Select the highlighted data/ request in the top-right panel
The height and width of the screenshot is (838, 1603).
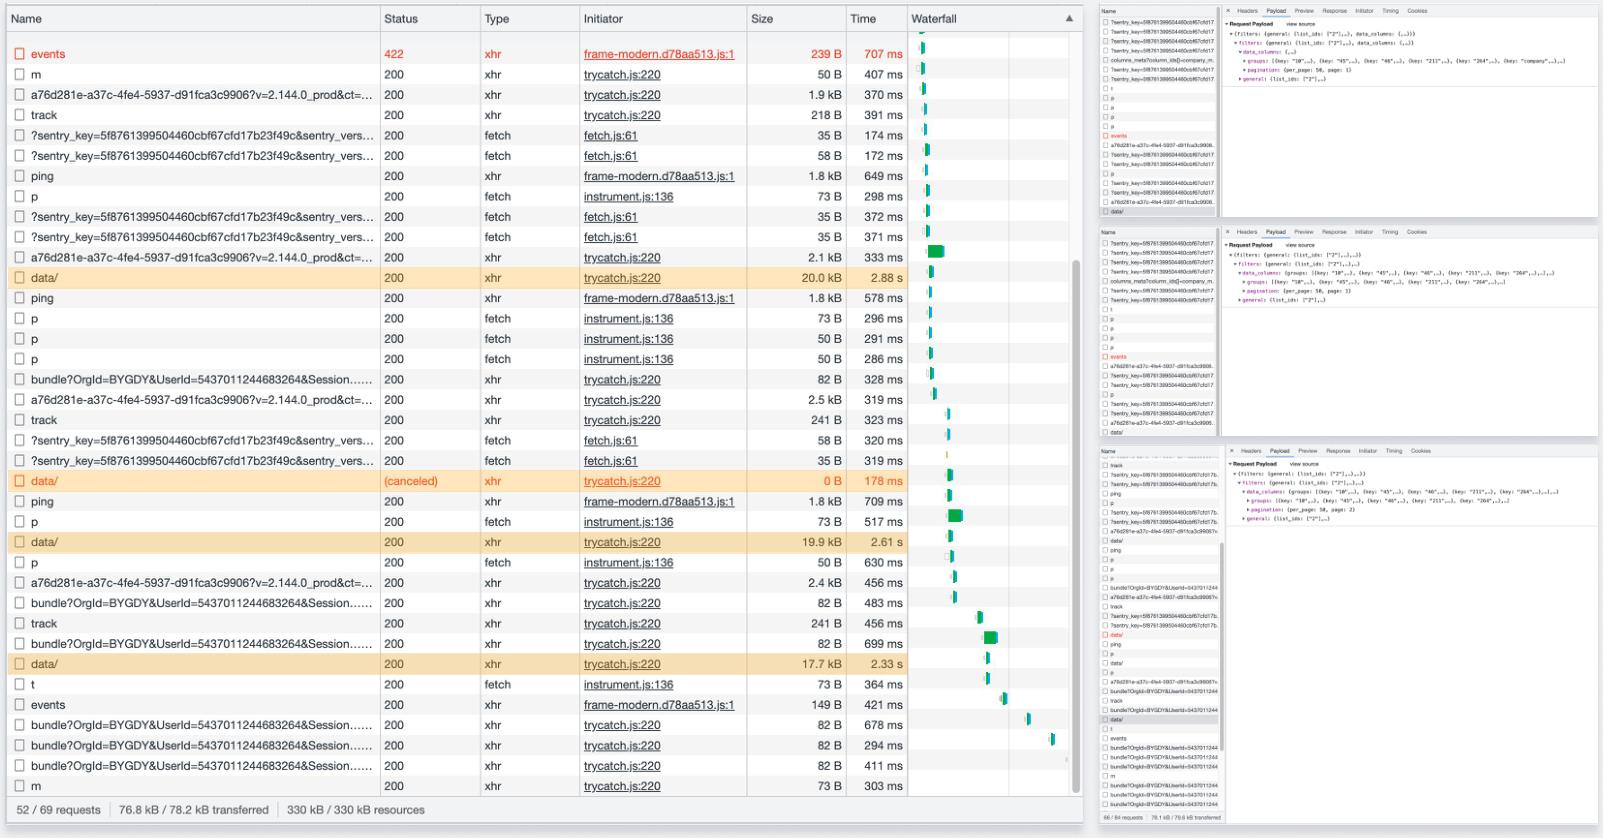tap(1159, 212)
